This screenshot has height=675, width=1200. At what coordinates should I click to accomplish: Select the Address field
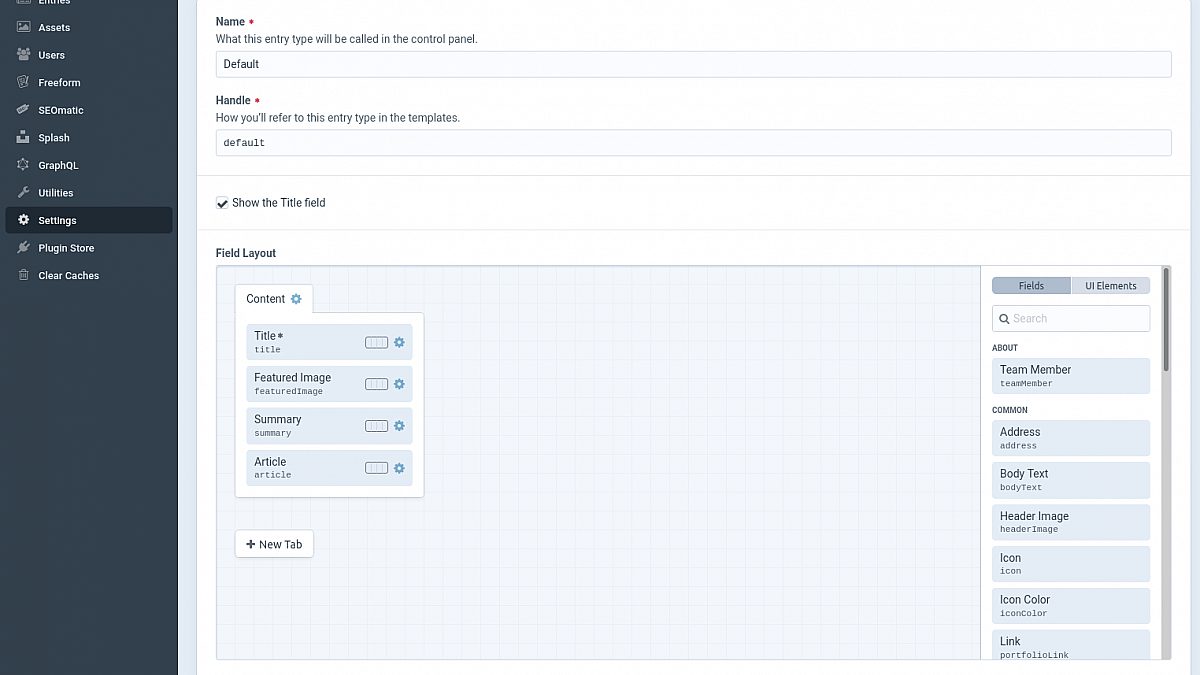[x=1071, y=438]
